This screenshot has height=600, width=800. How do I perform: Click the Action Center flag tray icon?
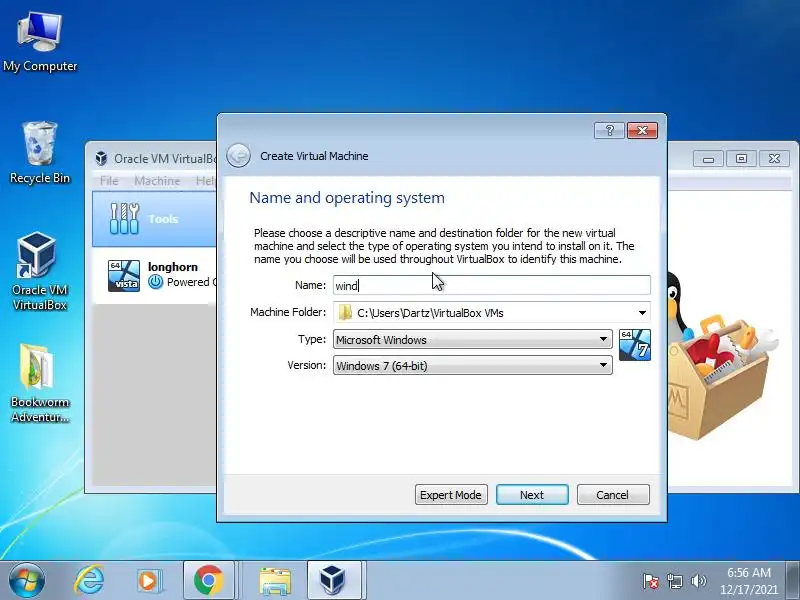tap(651, 581)
